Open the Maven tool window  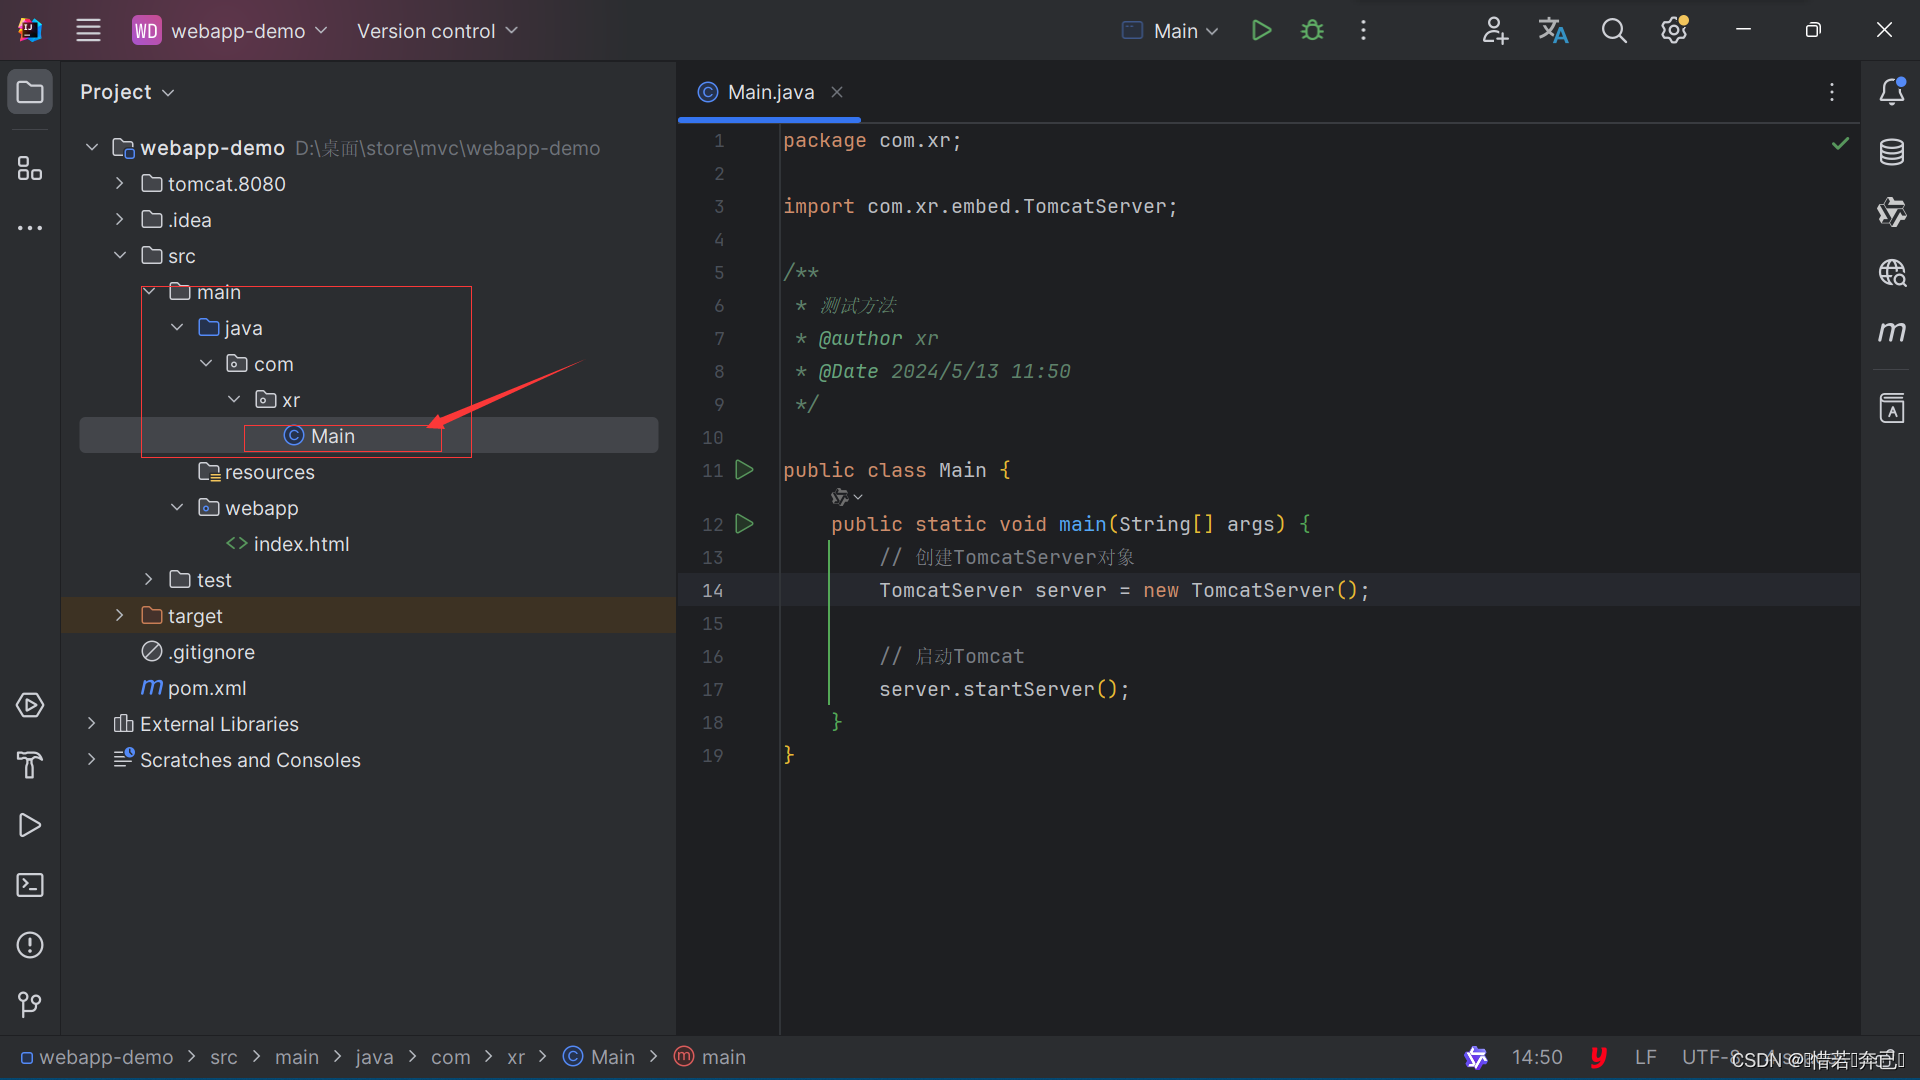tap(1891, 332)
